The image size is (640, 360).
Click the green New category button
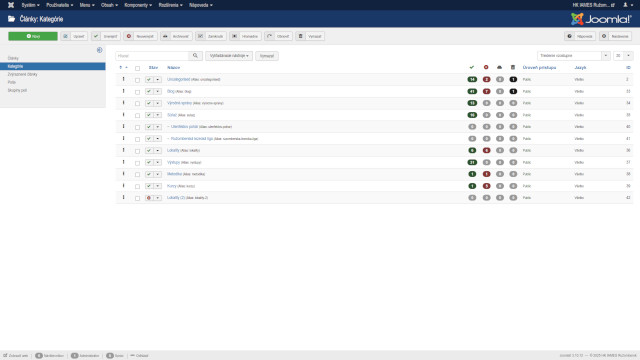pos(33,36)
